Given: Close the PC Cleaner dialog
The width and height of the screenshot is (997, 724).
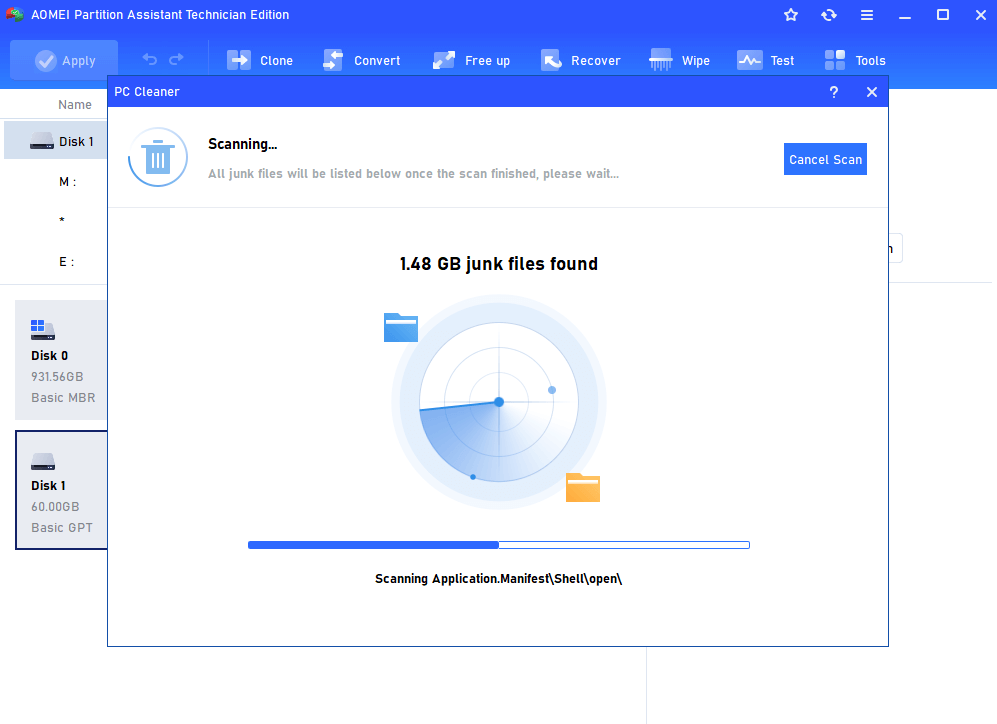Looking at the screenshot, I should [x=872, y=92].
